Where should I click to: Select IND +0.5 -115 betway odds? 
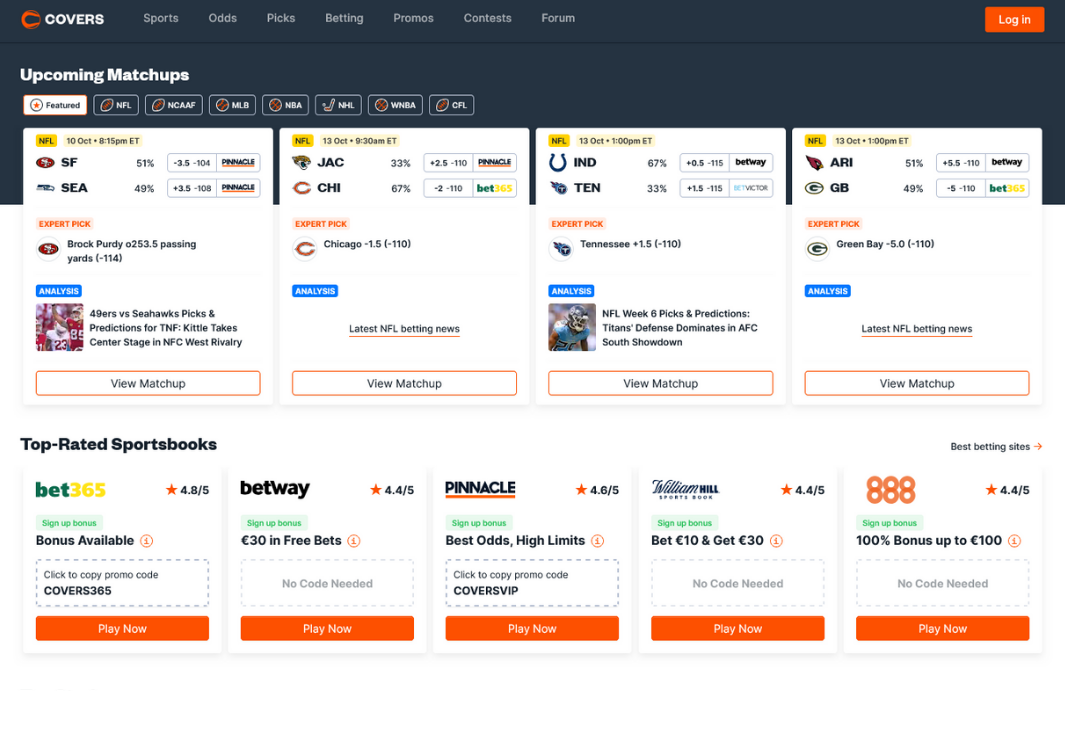pos(726,162)
